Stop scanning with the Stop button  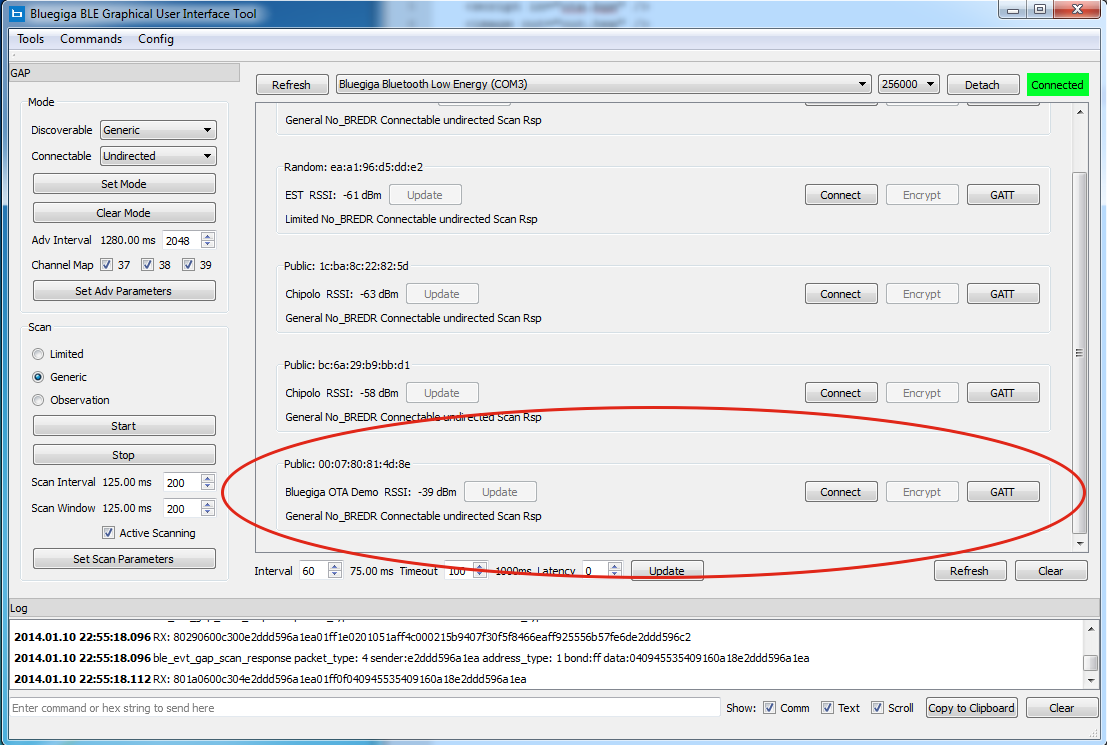[124, 455]
